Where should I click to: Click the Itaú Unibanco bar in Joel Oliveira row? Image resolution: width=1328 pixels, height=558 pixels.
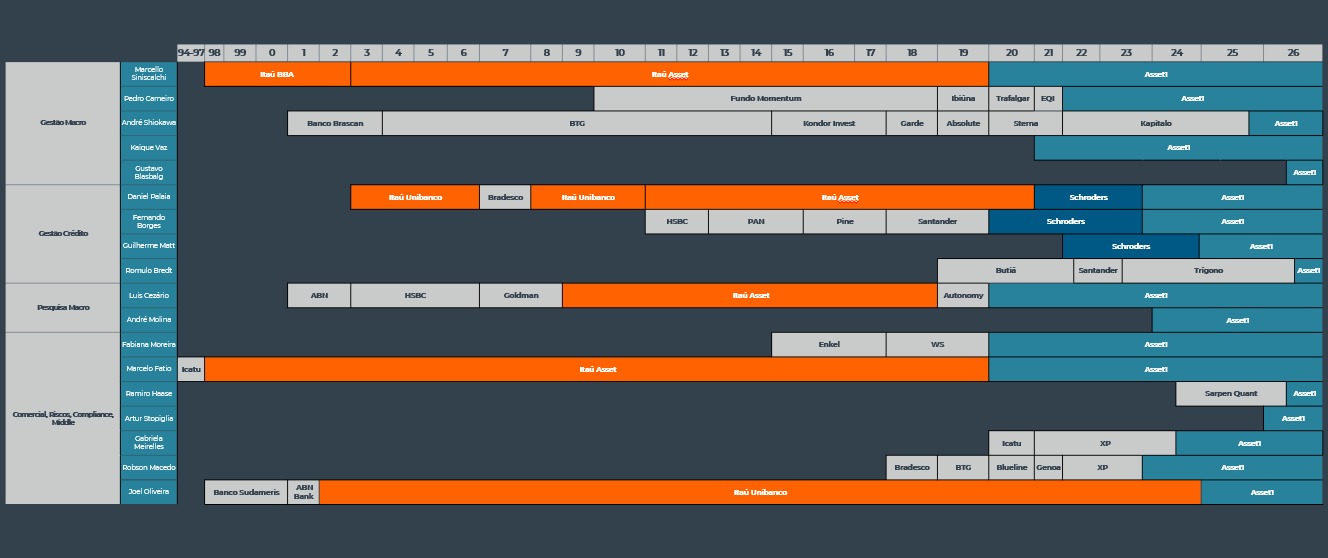coord(760,492)
